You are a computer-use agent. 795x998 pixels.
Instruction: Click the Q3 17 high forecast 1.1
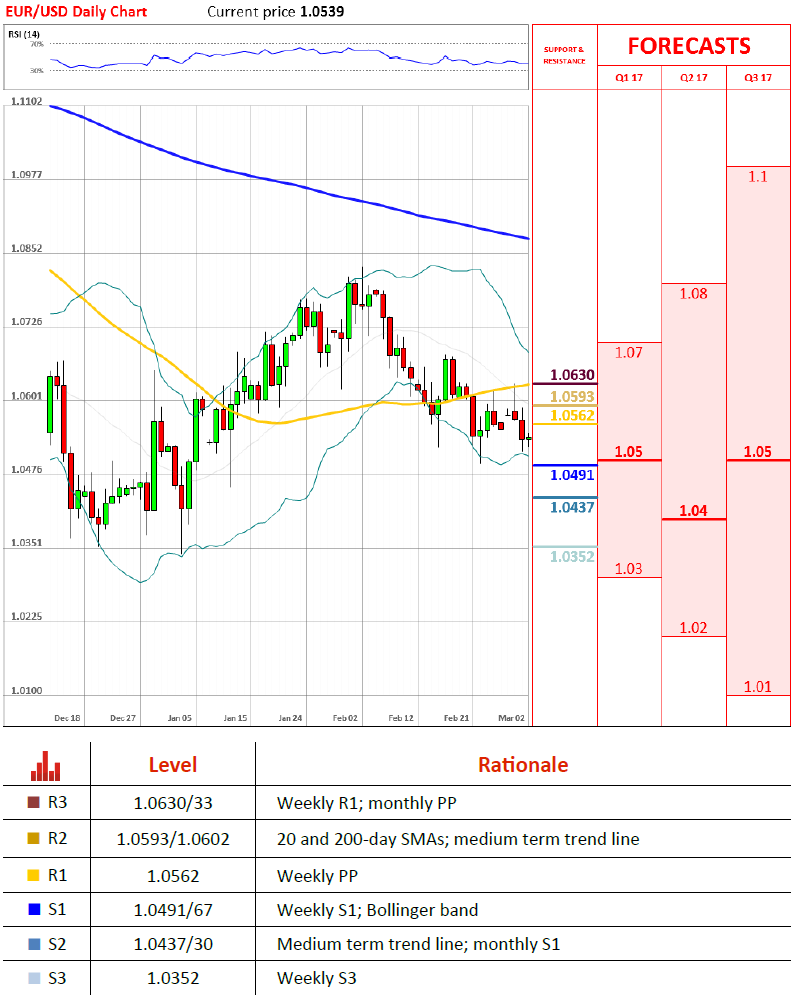pos(758,176)
